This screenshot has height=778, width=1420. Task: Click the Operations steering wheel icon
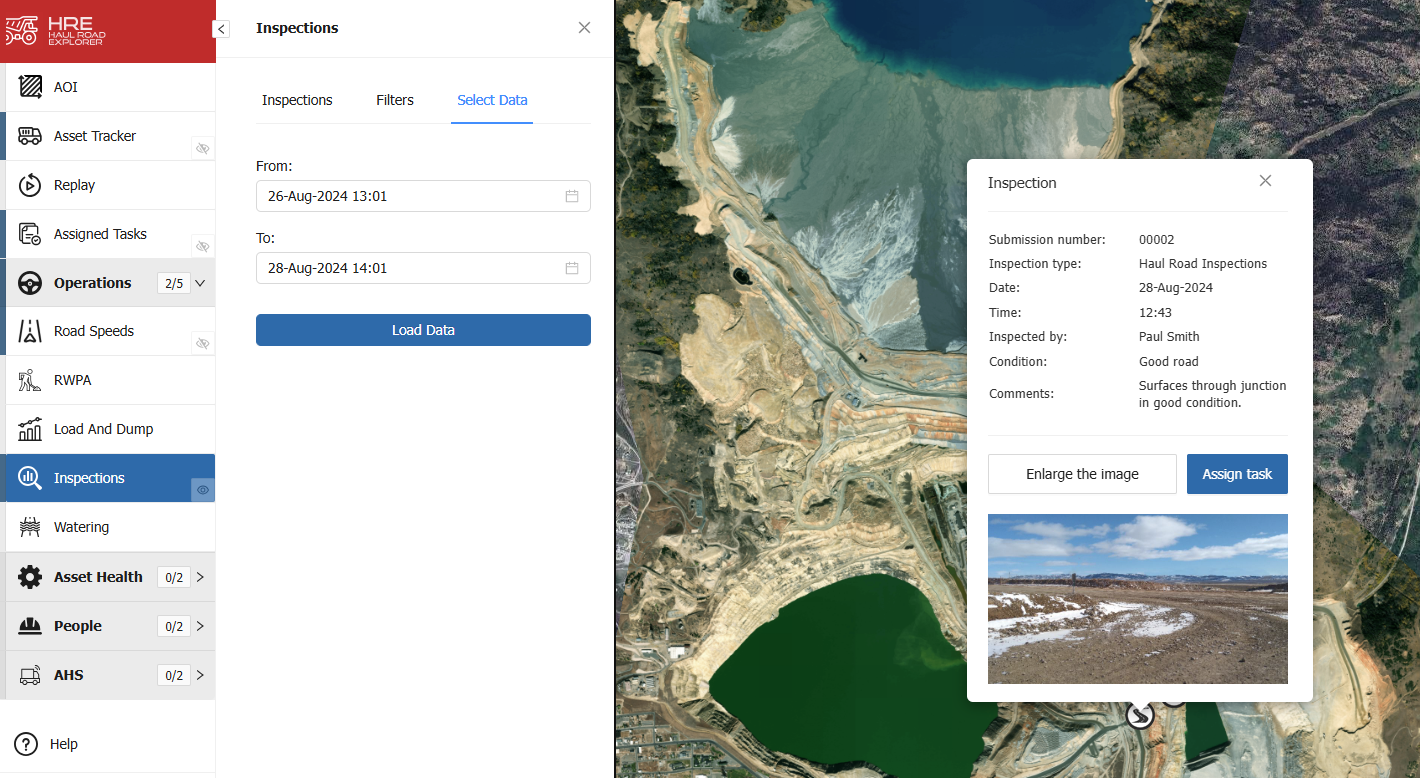pos(30,283)
